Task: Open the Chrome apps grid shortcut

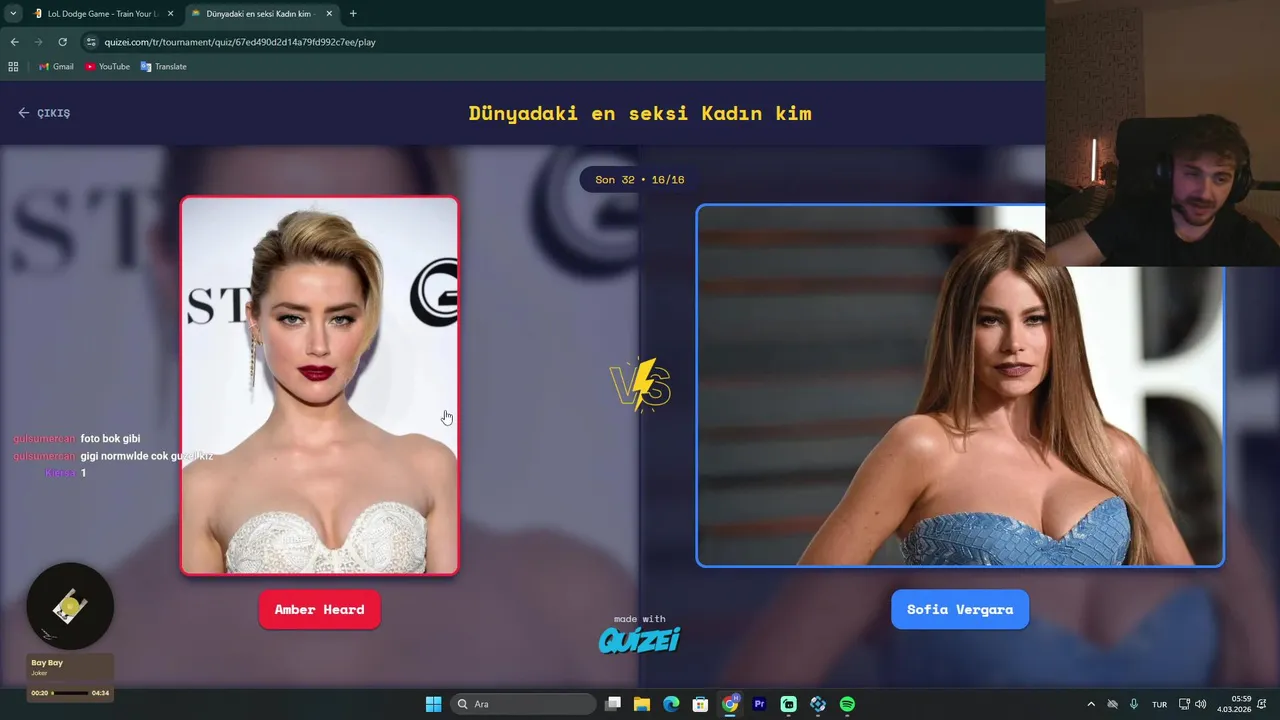Action: pos(13,66)
